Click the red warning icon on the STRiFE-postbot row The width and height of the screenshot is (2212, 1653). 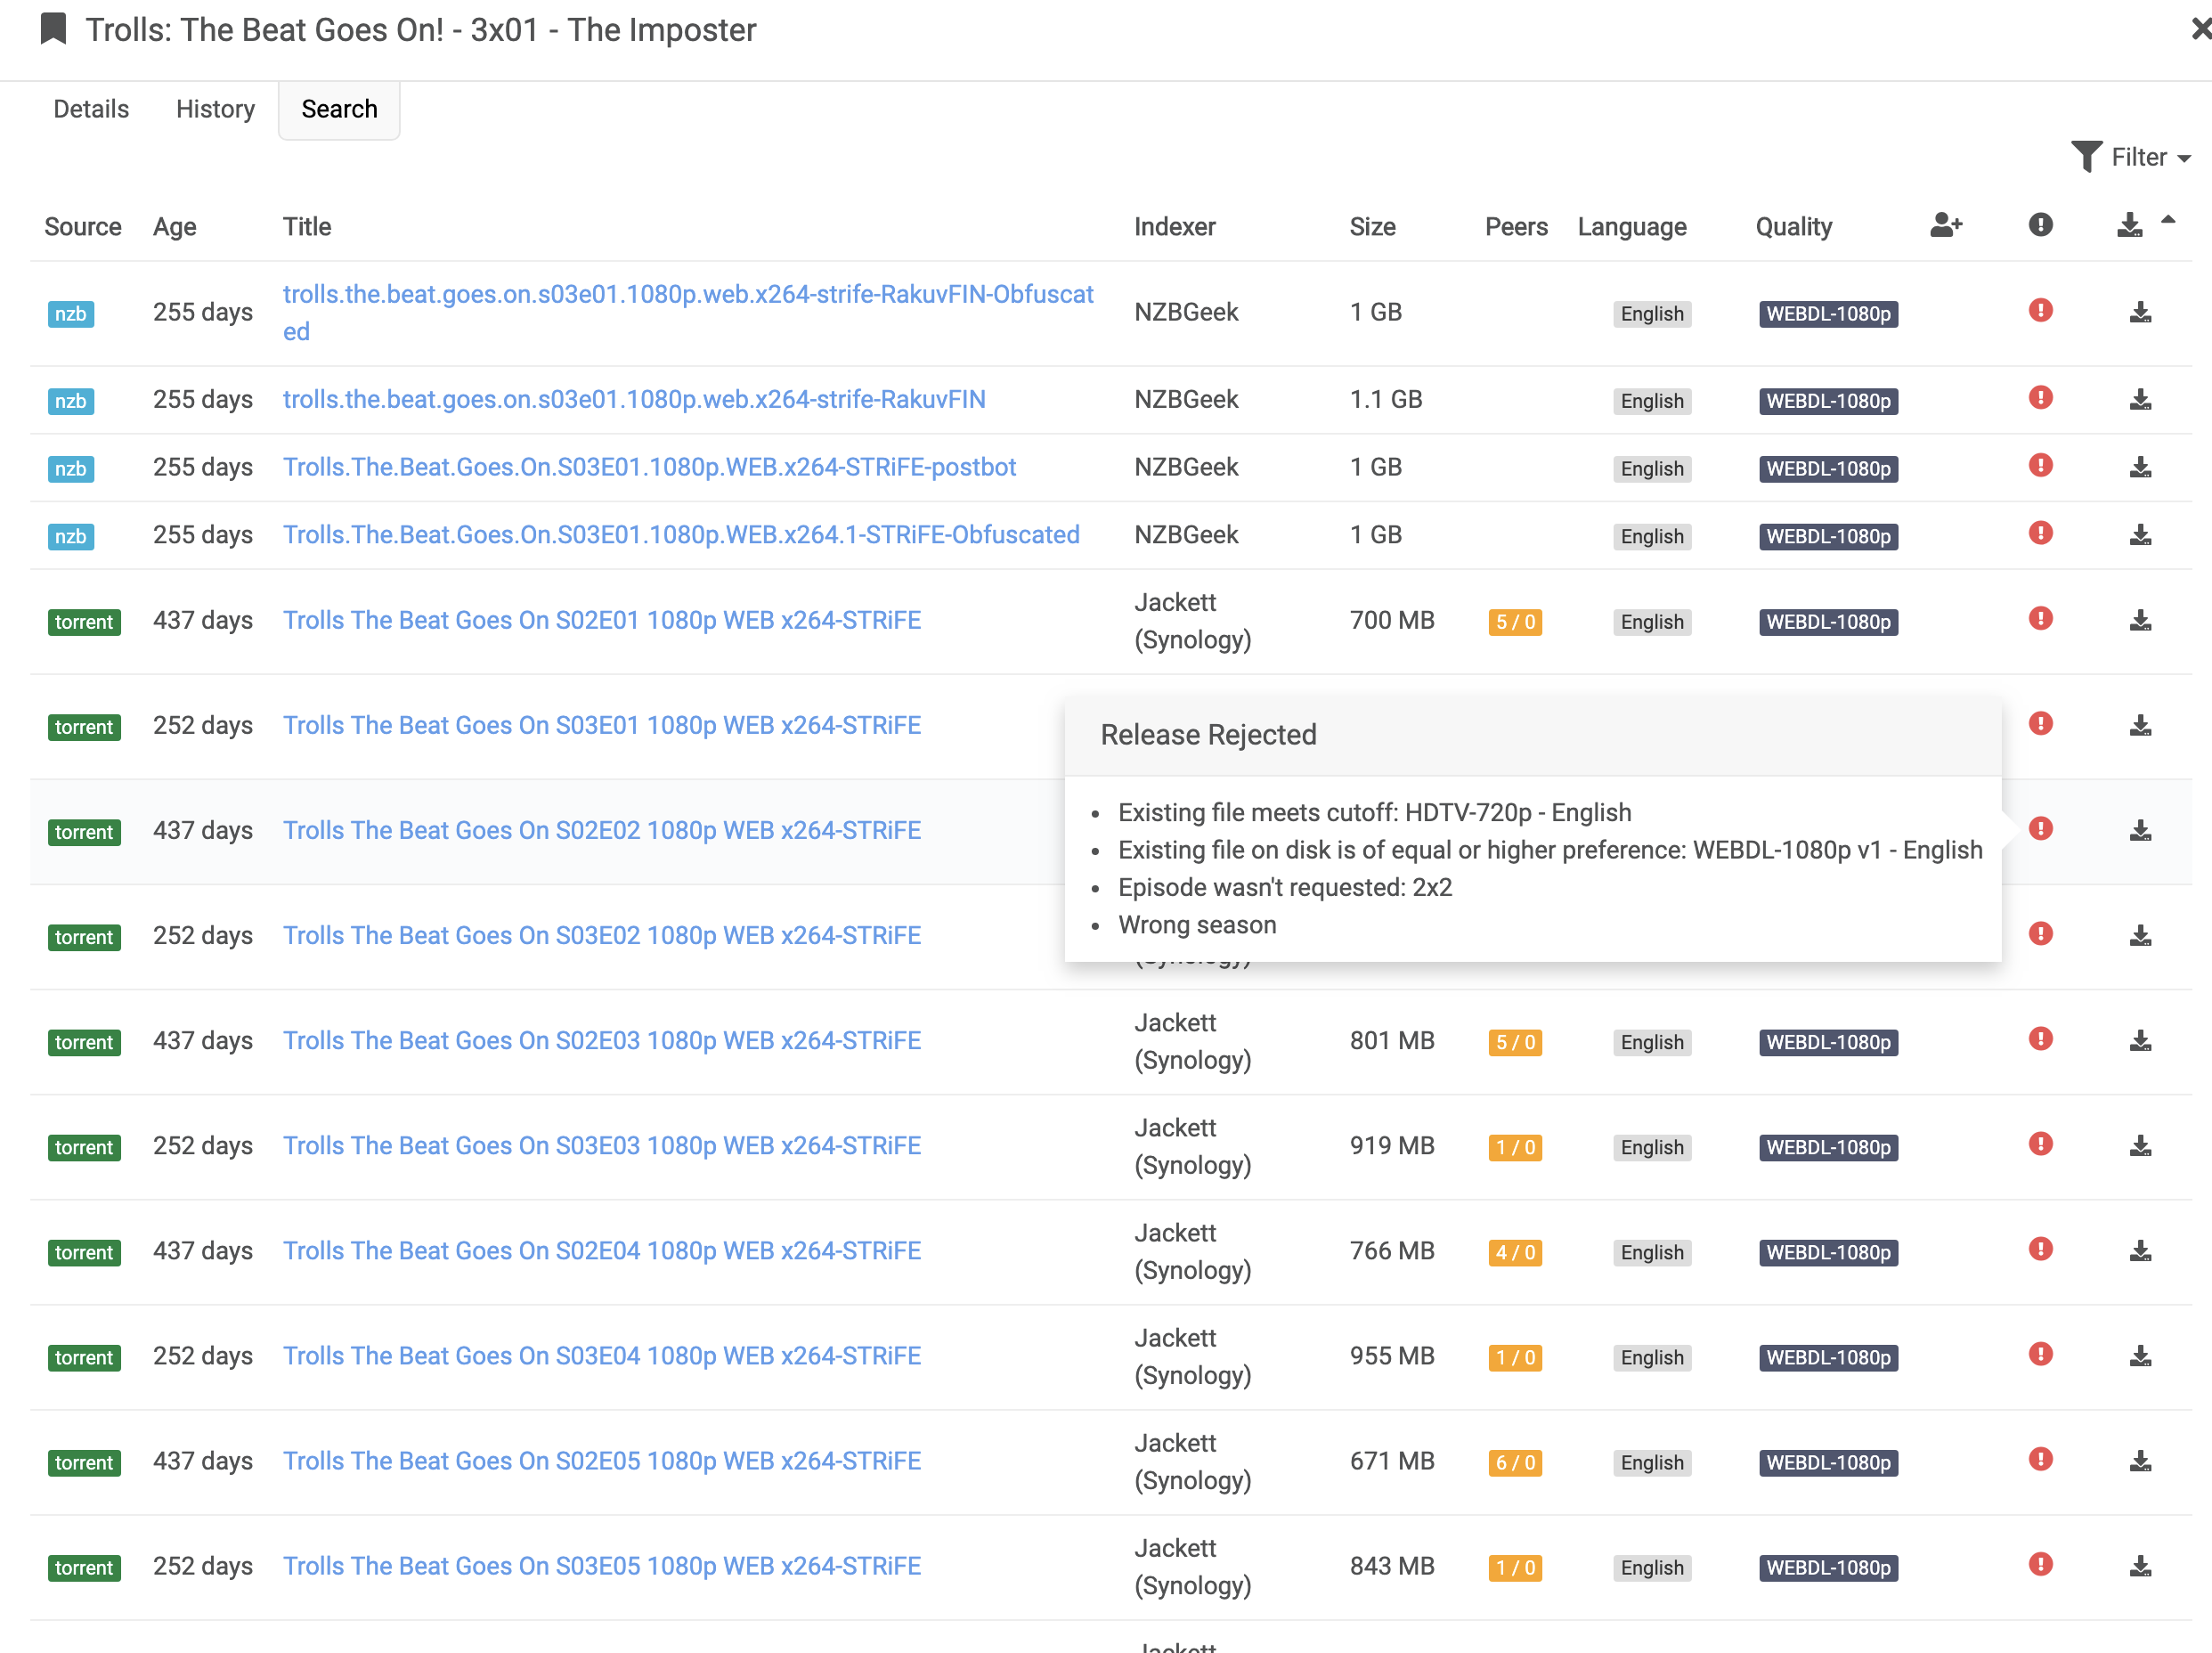[x=2040, y=466]
